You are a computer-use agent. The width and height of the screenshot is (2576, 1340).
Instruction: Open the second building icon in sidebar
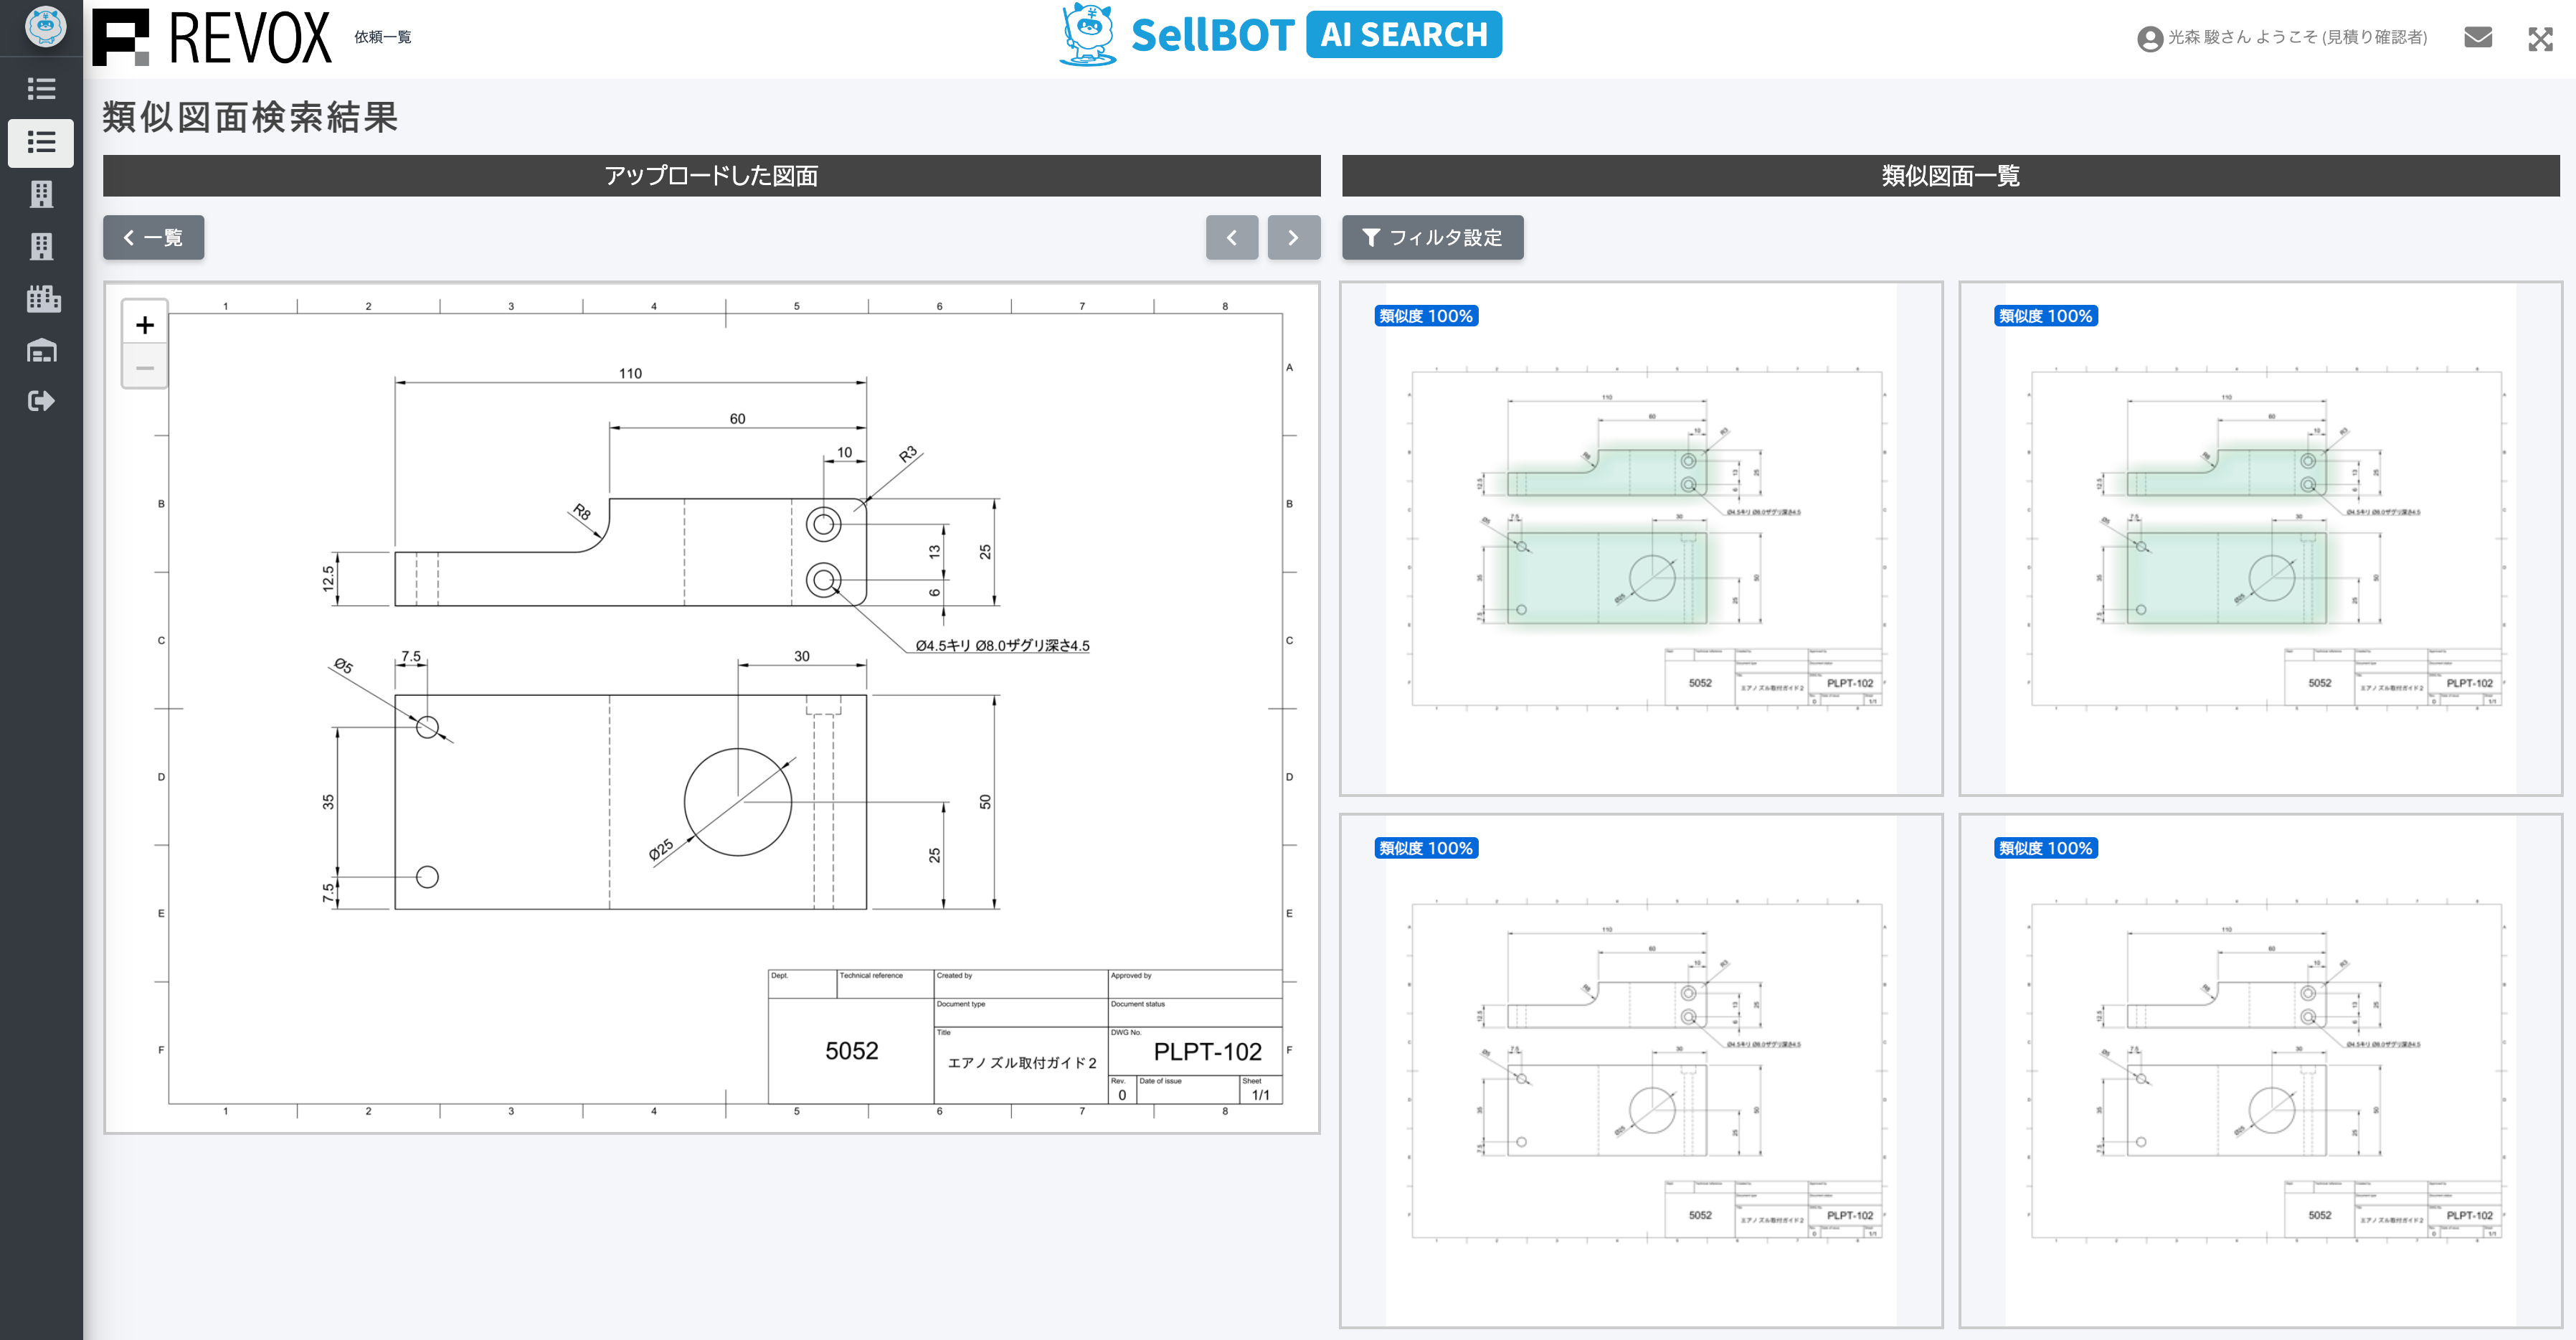pos(41,246)
